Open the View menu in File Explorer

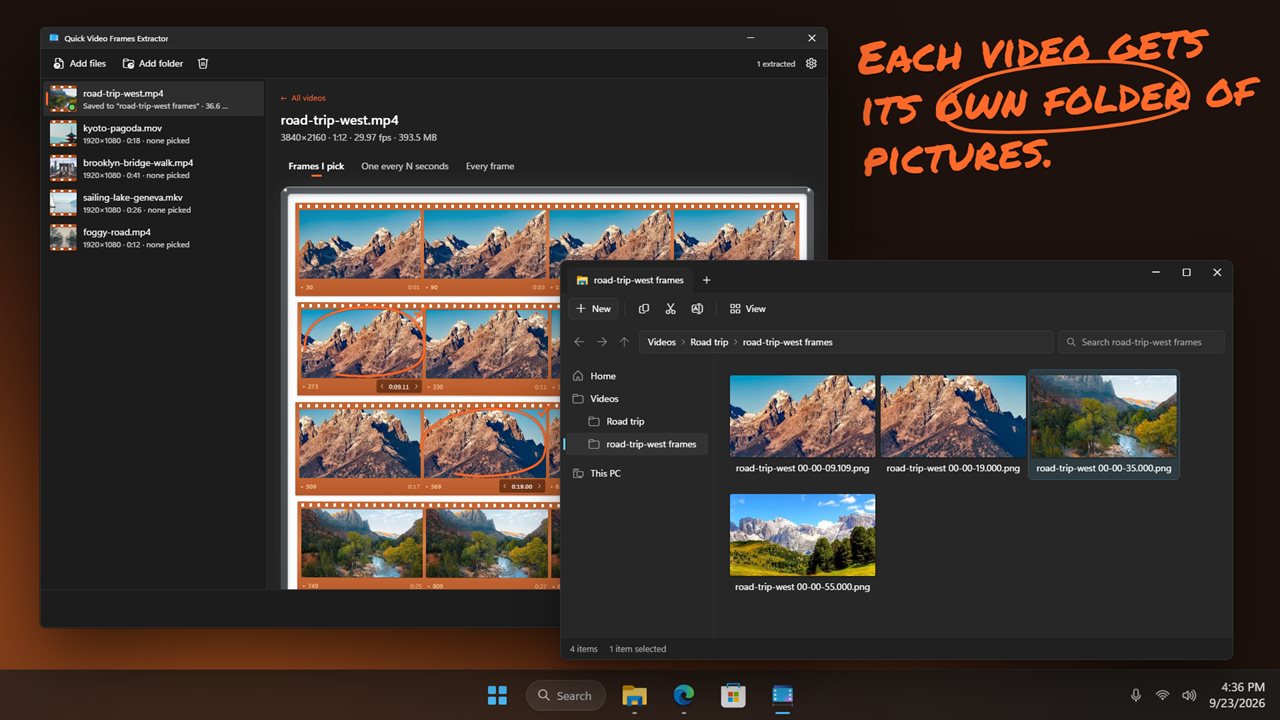coord(748,309)
